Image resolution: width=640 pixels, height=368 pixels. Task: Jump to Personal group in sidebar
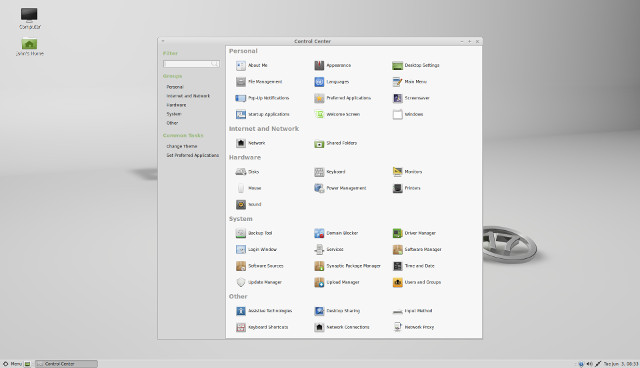pyautogui.click(x=175, y=87)
